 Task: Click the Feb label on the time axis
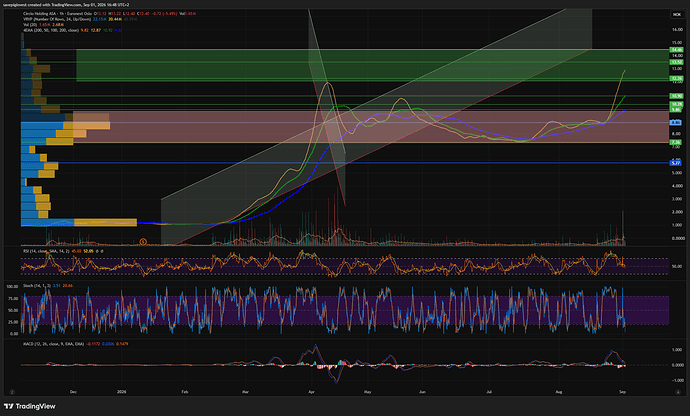pos(185,391)
